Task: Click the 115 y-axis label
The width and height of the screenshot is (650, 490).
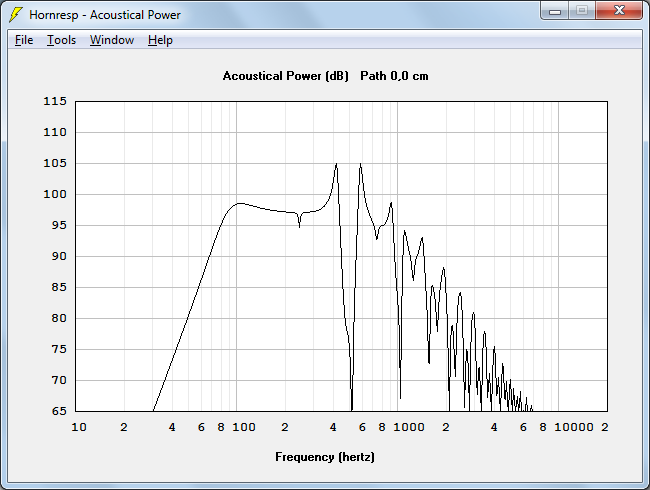Action: [x=55, y=101]
